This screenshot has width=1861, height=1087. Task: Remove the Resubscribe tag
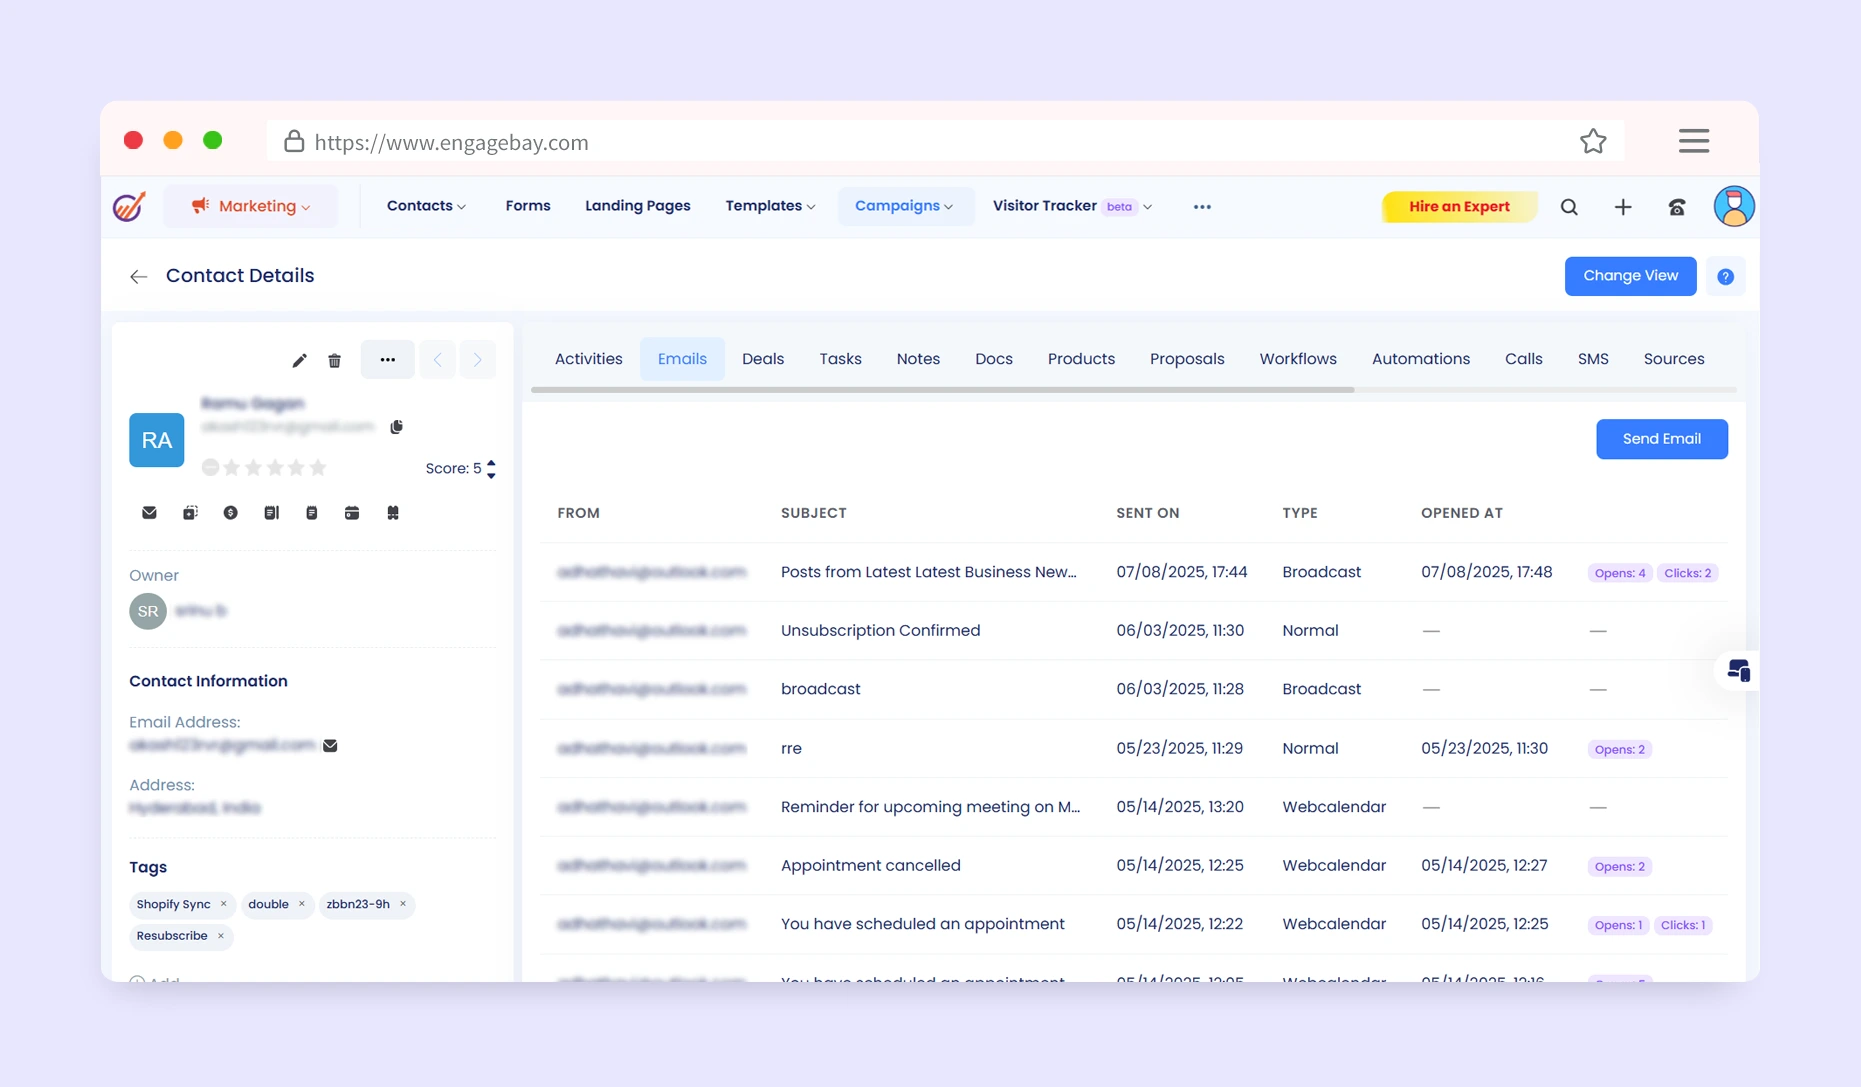pyautogui.click(x=221, y=936)
